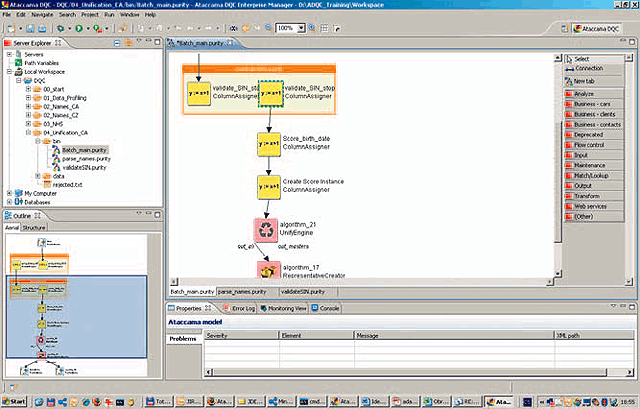Click the New file toolbar icon
Image resolution: width=640 pixels, height=409 pixels.
[x=11, y=29]
